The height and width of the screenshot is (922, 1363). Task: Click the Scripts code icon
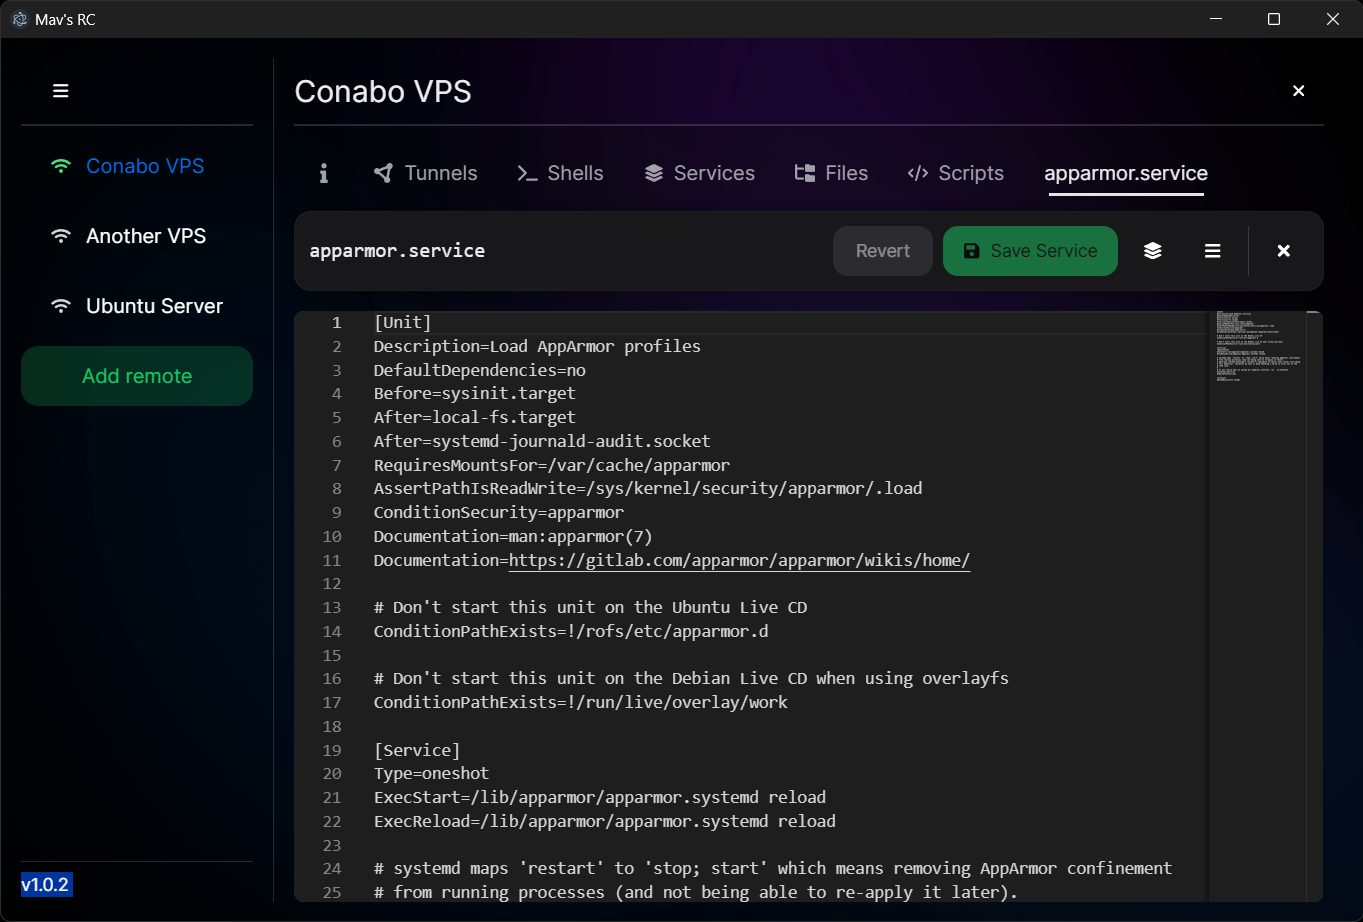coord(918,173)
